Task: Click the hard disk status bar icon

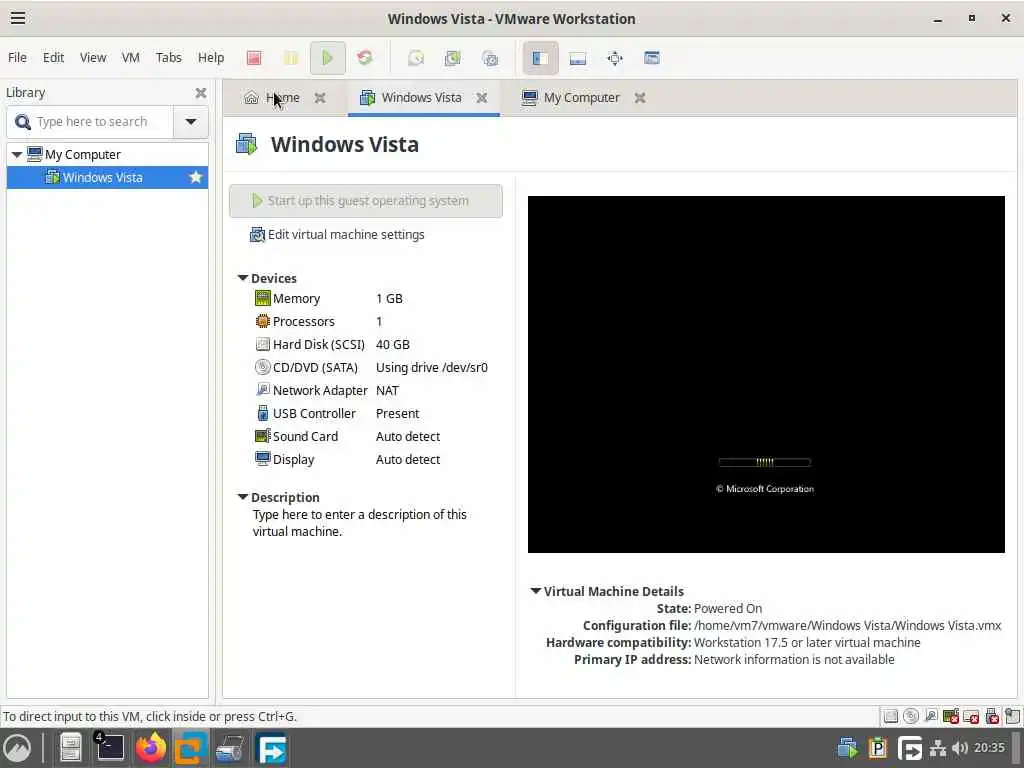Action: coord(890,716)
